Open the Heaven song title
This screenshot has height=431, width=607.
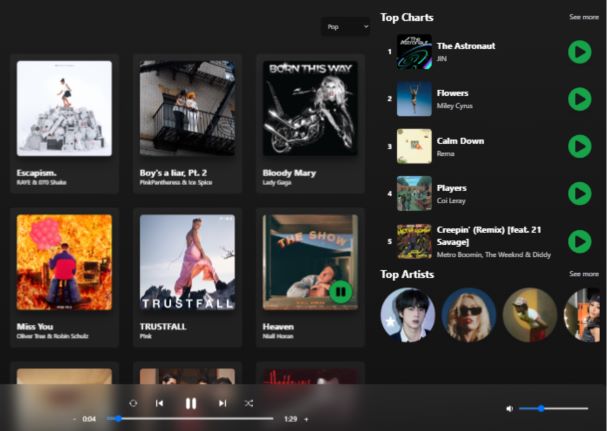[278, 326]
